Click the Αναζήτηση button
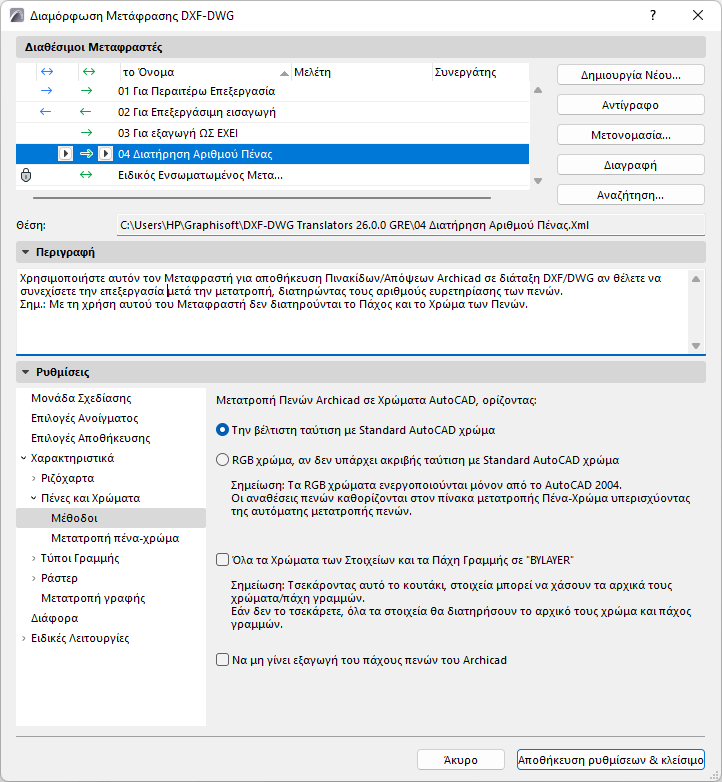 click(631, 195)
